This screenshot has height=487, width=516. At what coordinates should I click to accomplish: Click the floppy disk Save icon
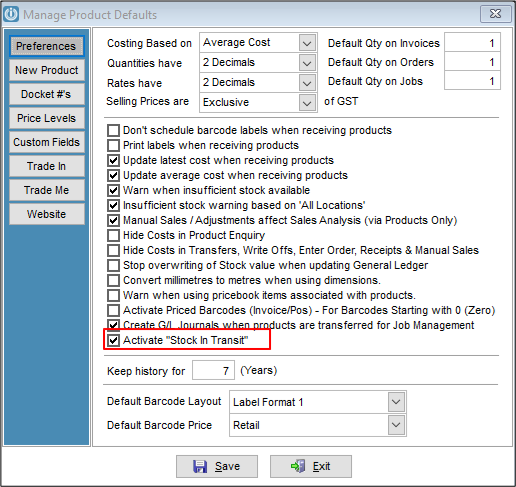coord(200,466)
